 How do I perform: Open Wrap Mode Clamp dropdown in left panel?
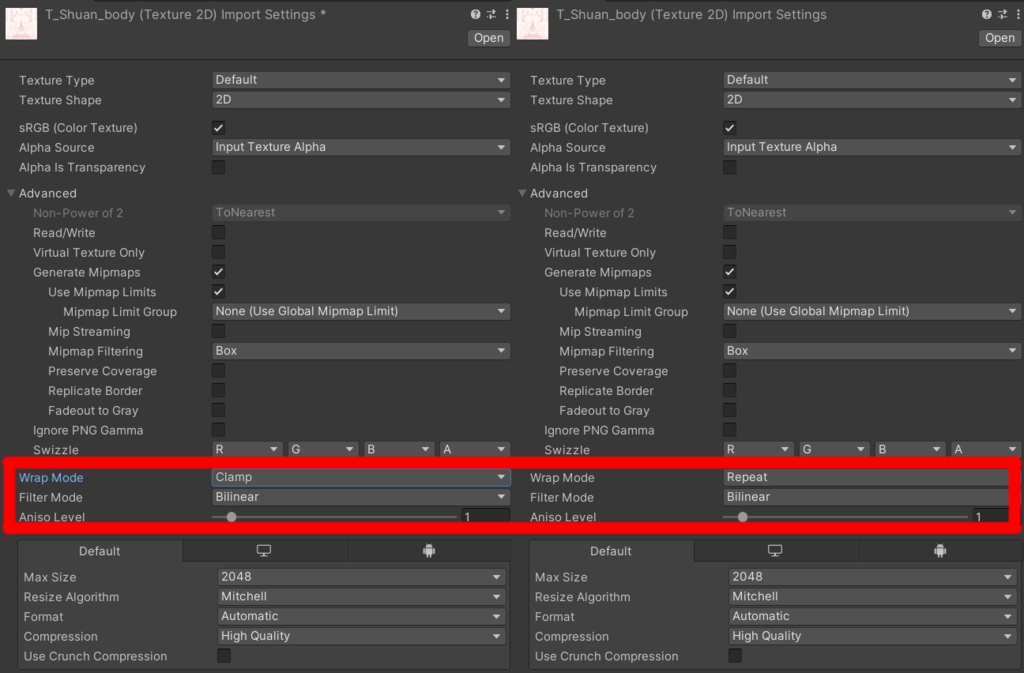coord(360,477)
